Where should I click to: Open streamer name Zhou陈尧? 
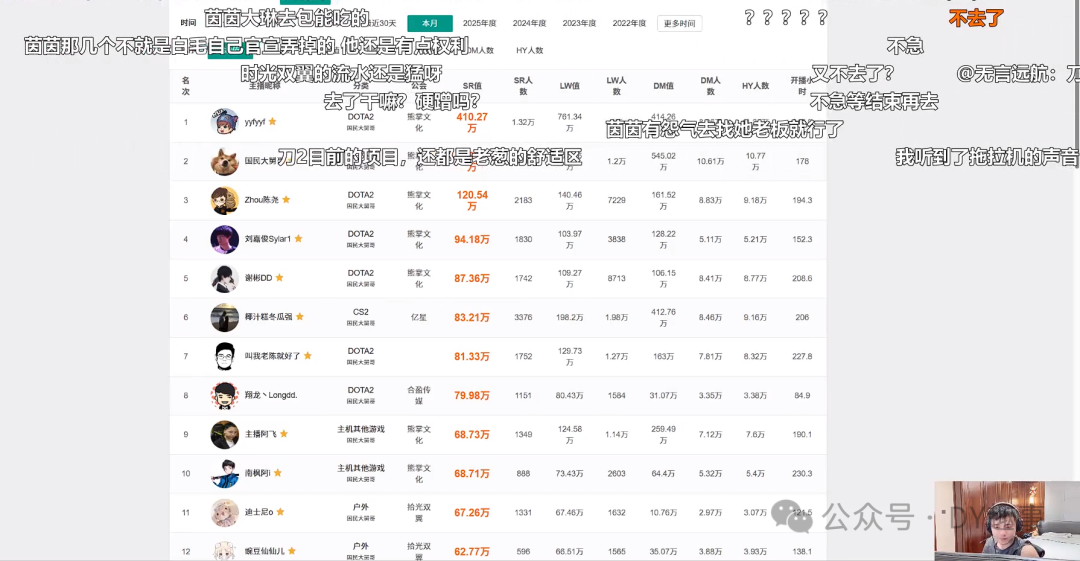[x=262, y=200]
